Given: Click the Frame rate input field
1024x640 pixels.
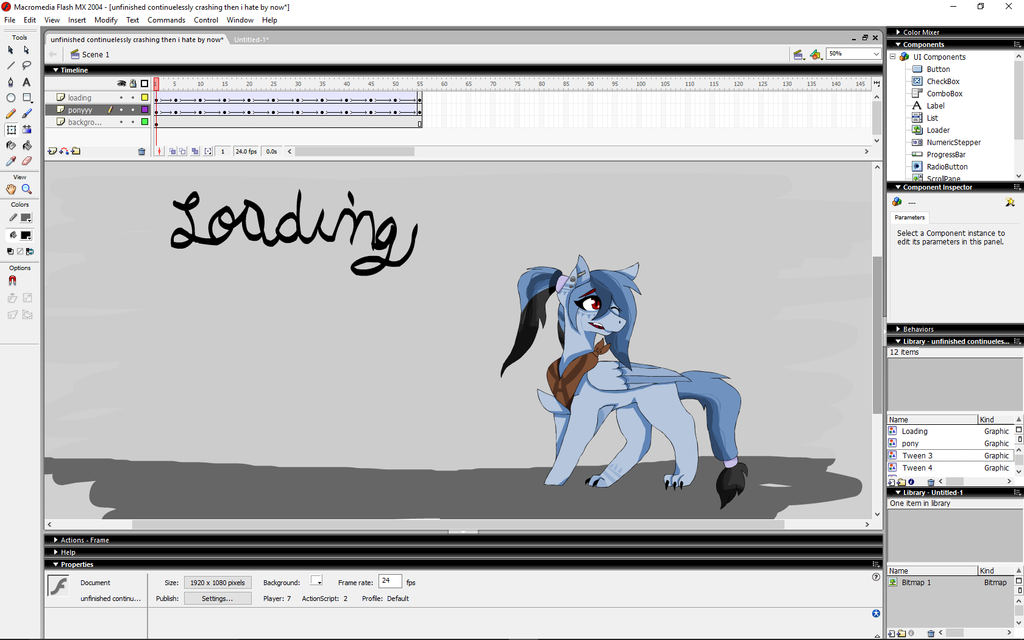Looking at the screenshot, I should coord(390,581).
